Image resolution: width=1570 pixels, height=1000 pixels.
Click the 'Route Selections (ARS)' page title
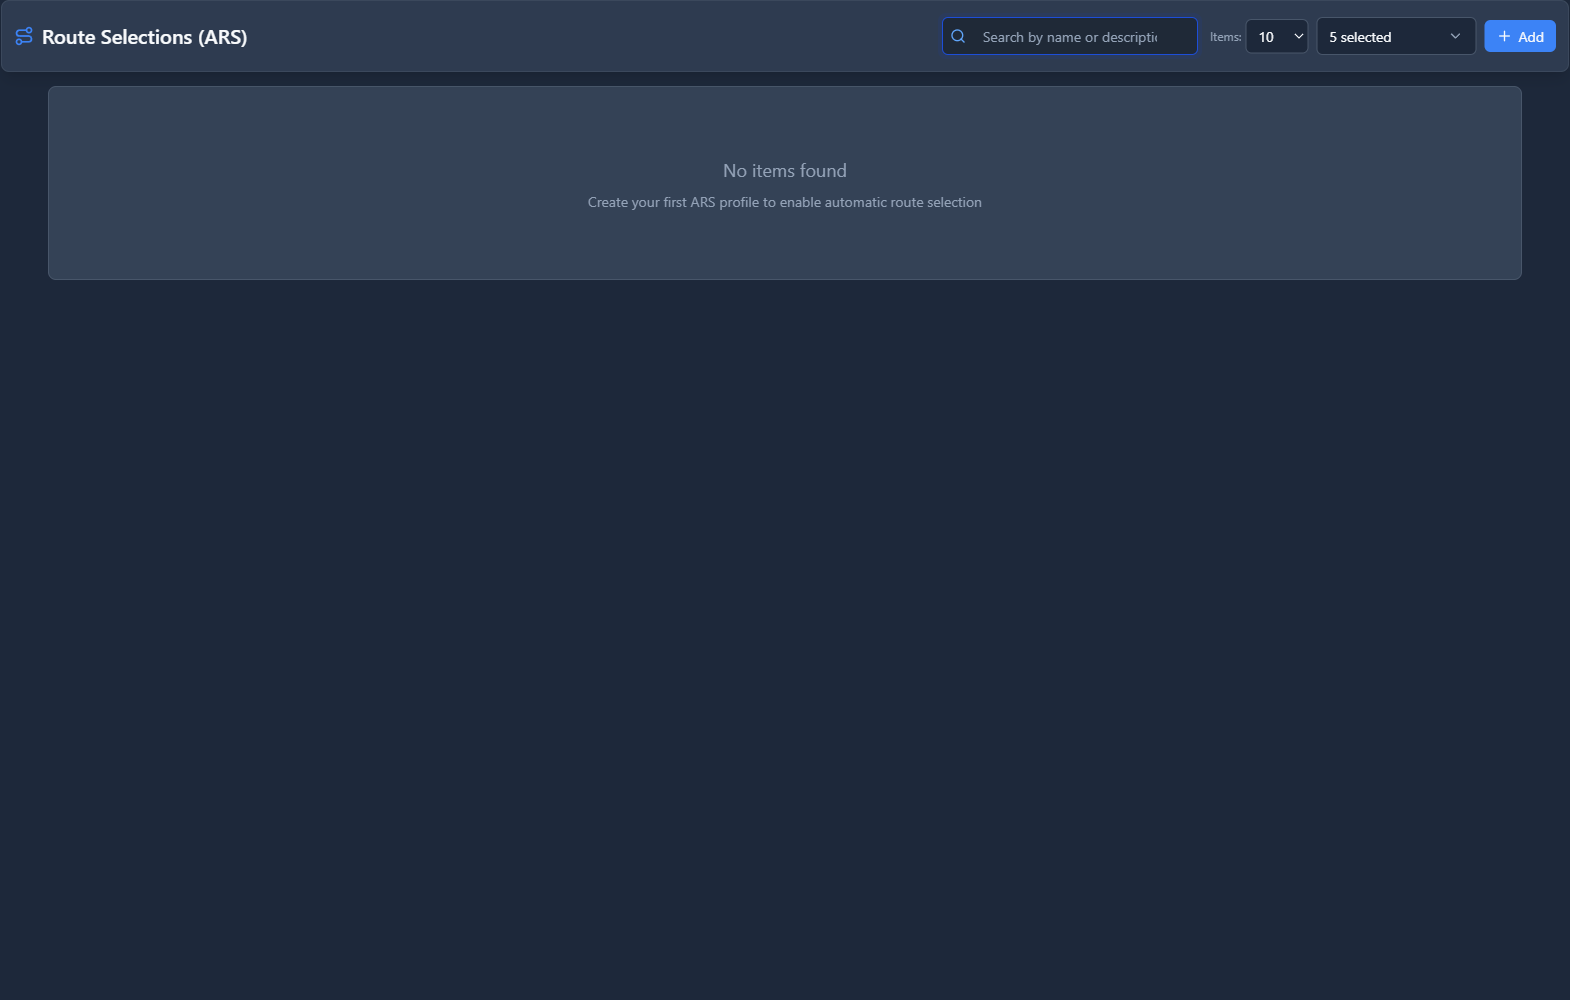click(x=144, y=37)
